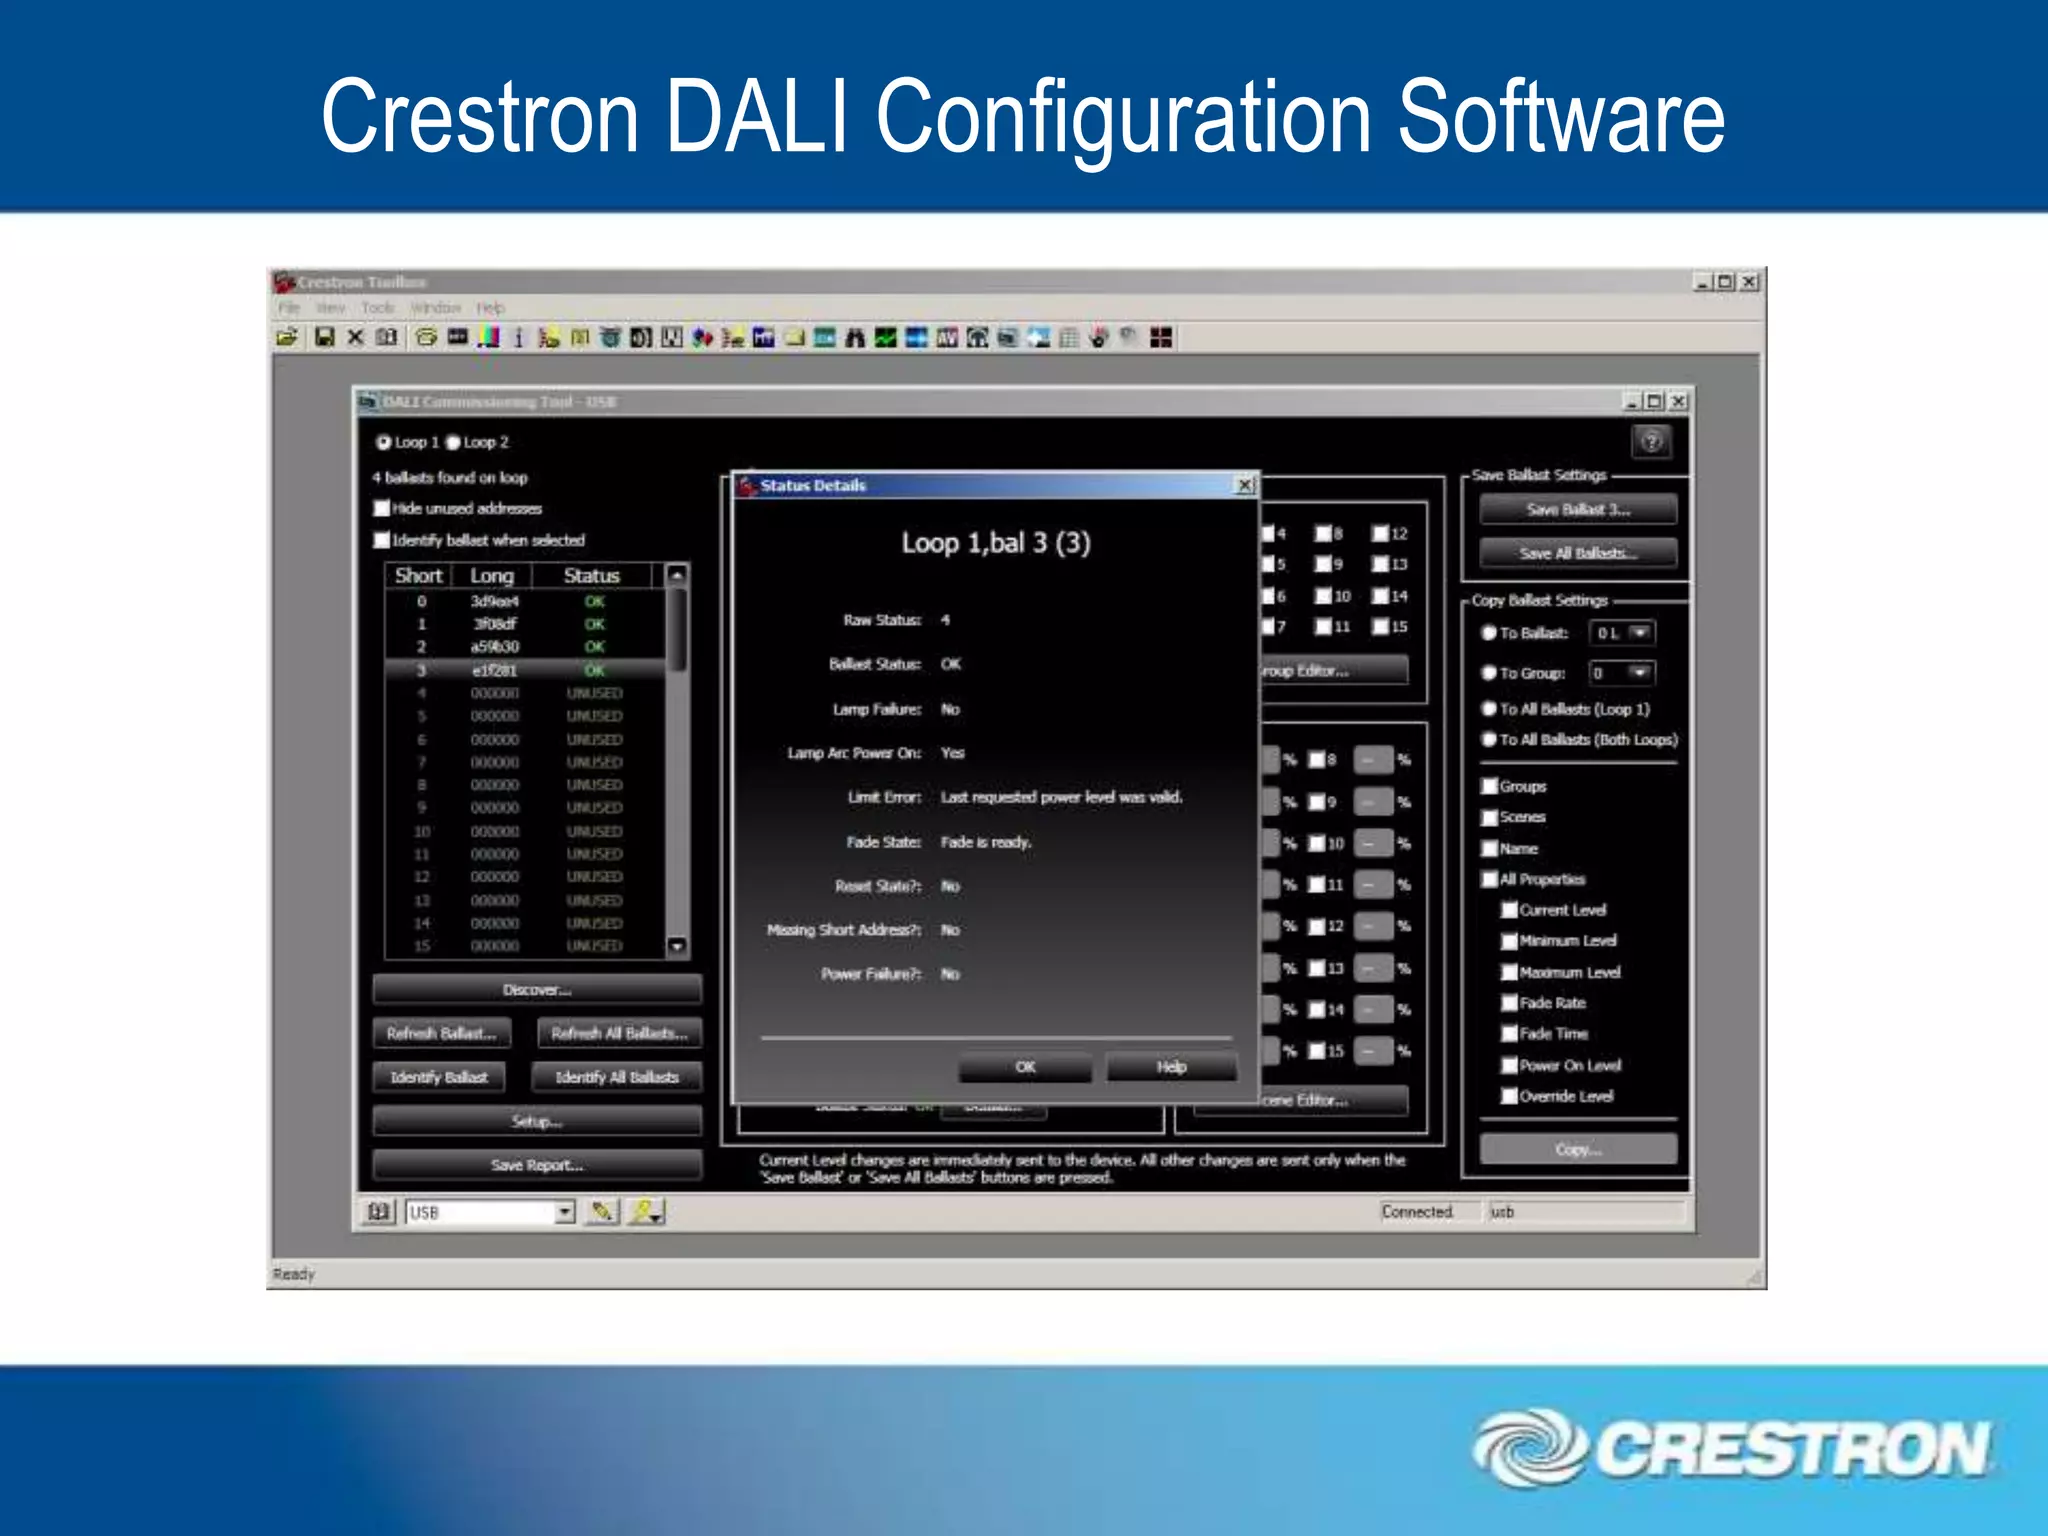
Task: Click the question mark help icon in DALI tool
Action: click(x=1652, y=441)
